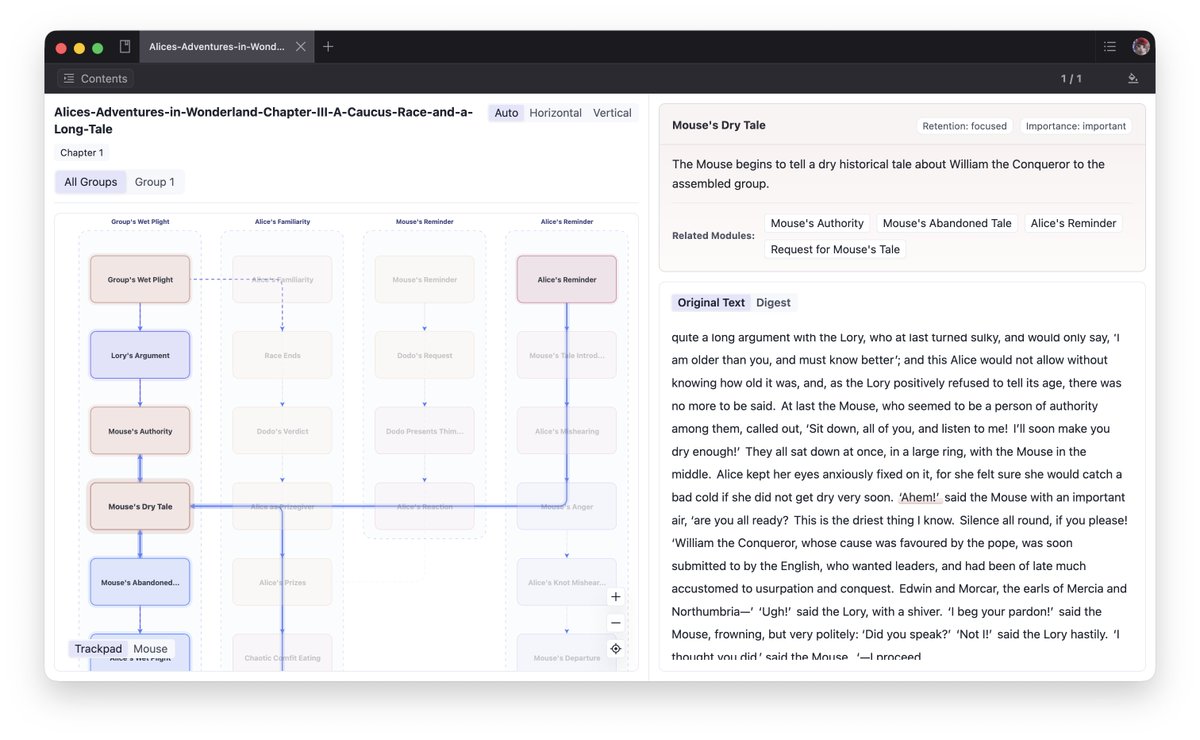1200x740 pixels.
Task: Recenter the graph with the locate icon
Action: (616, 649)
